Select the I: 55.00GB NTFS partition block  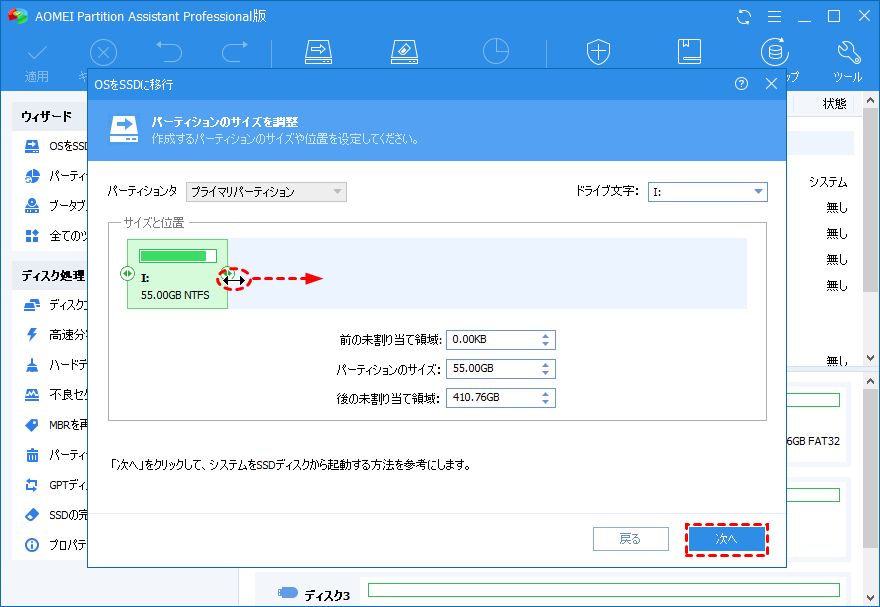click(177, 274)
